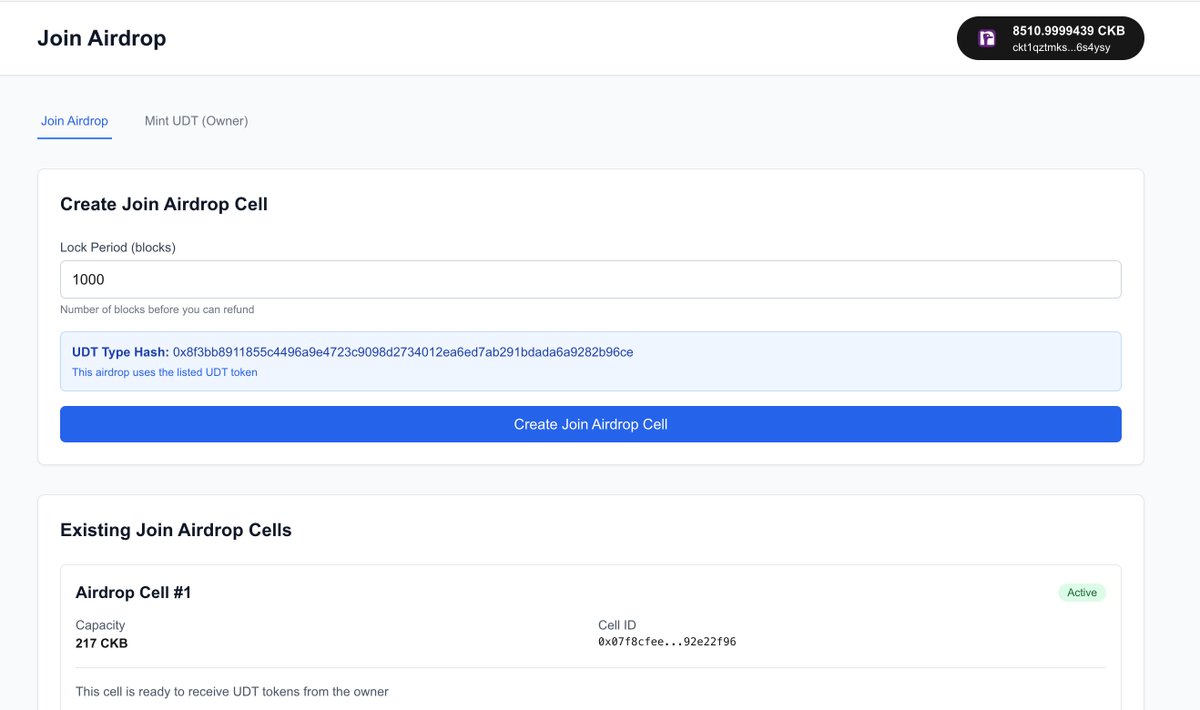The width and height of the screenshot is (1200, 710).
Task: Click the purple Neuron wallet icon
Action: pyautogui.click(x=985, y=38)
